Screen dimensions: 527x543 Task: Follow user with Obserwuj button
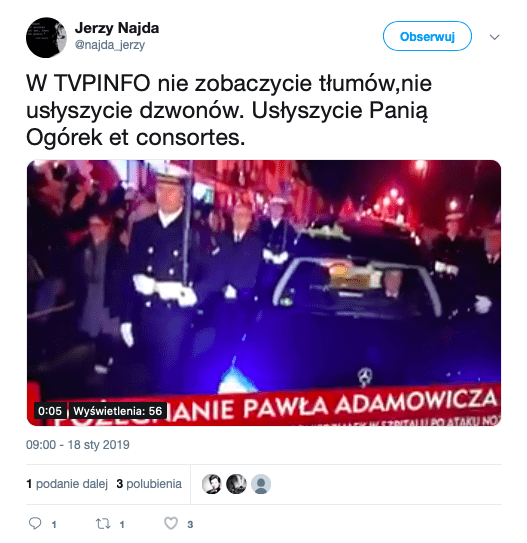click(427, 36)
